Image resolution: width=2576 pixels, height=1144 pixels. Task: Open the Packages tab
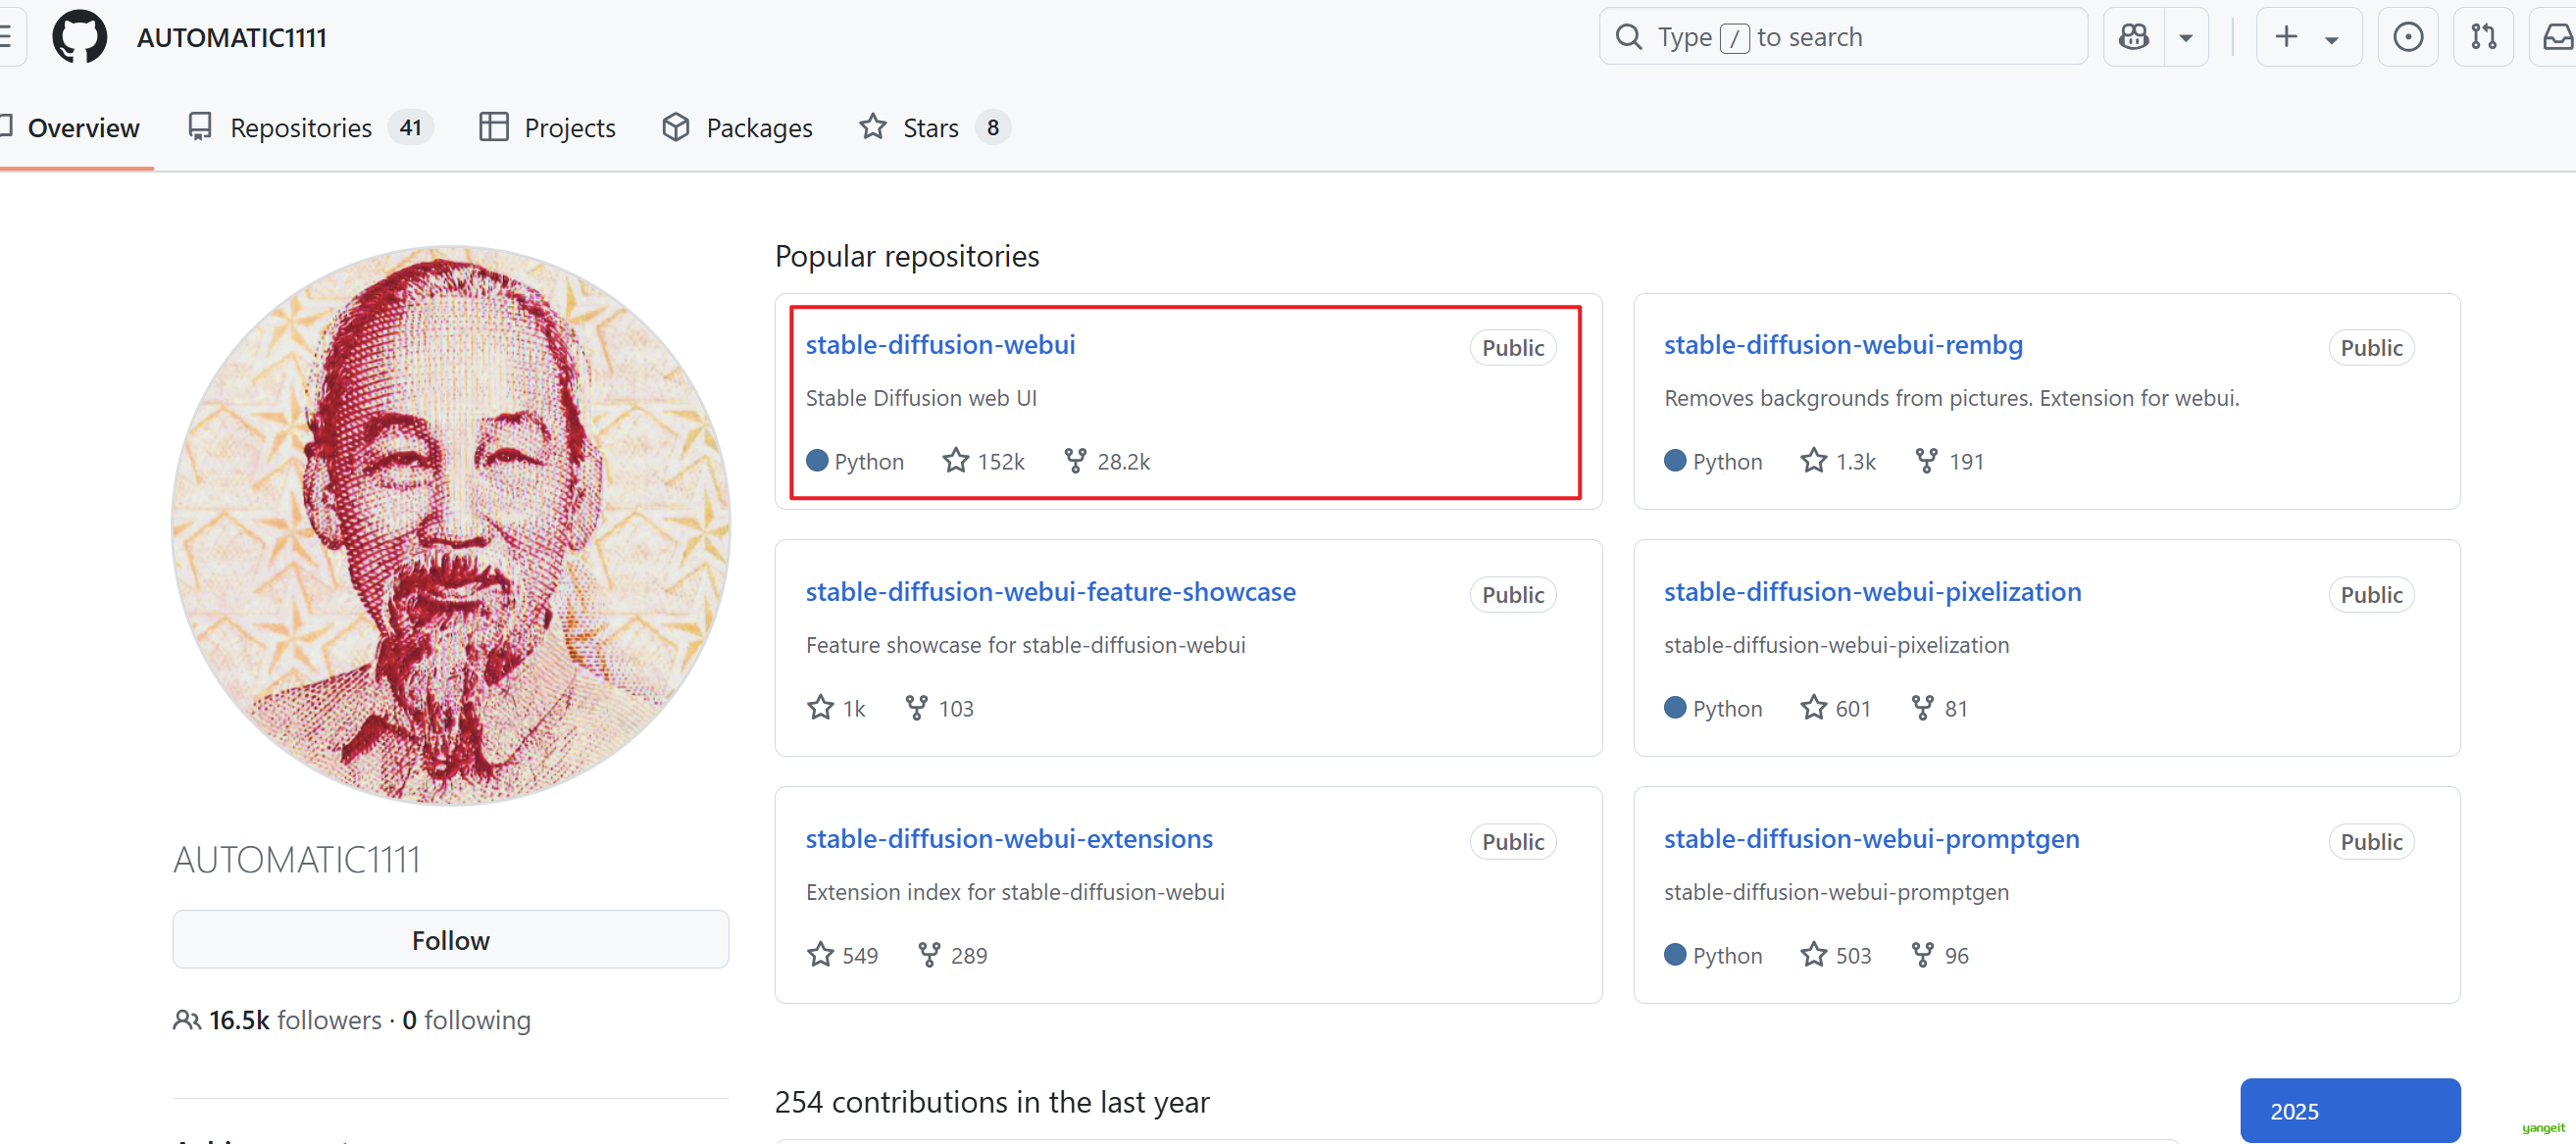click(738, 128)
